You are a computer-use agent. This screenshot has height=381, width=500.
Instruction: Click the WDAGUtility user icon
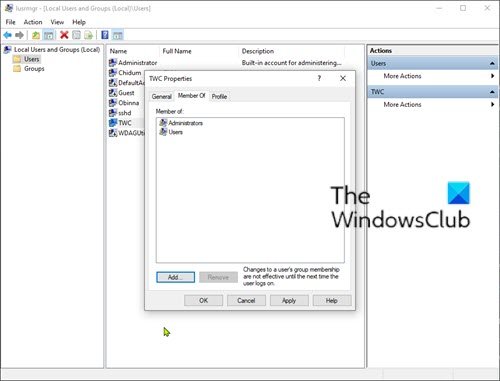[113, 133]
